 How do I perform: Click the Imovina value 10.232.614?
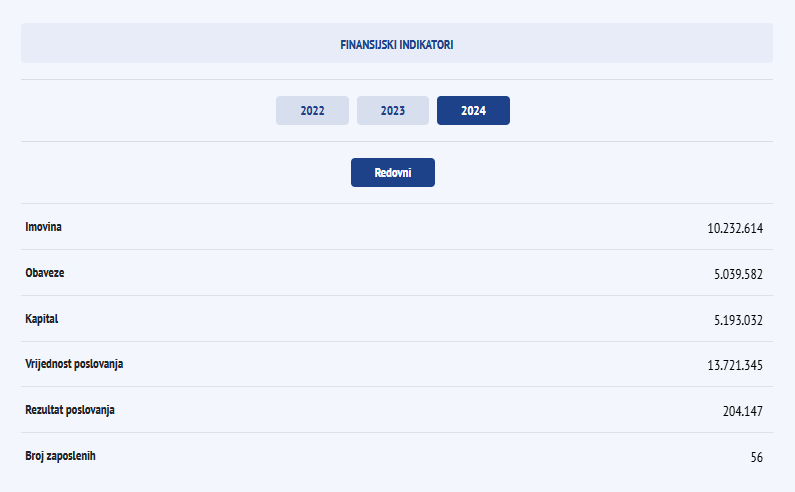(x=735, y=228)
